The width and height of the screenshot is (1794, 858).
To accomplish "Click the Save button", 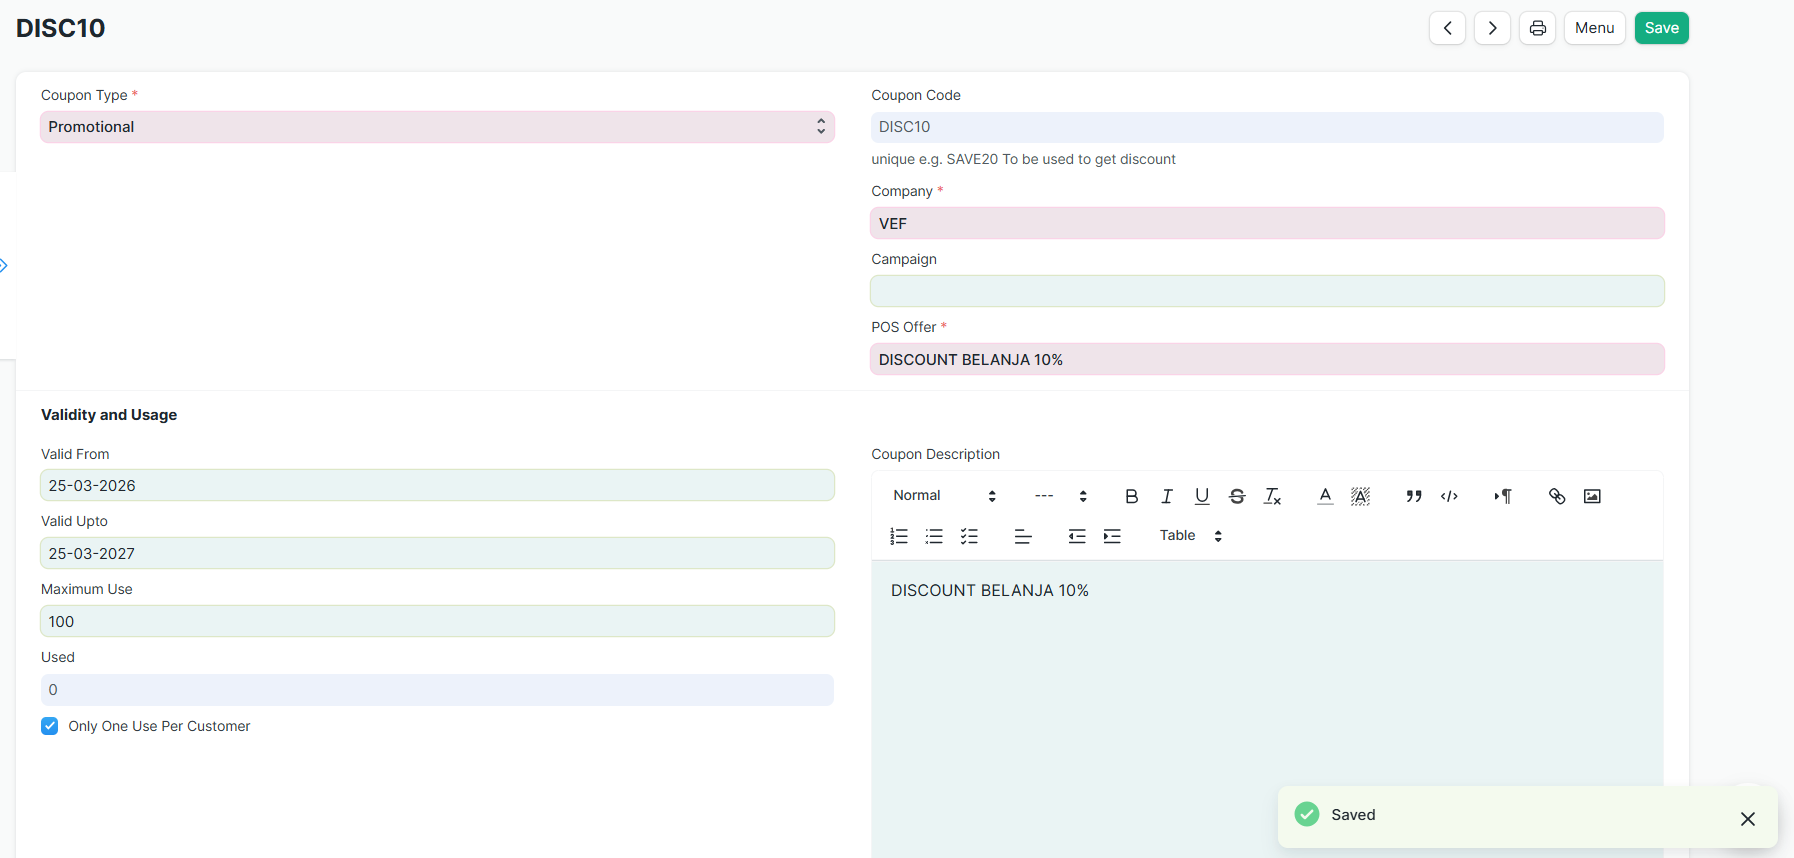I will tap(1661, 28).
